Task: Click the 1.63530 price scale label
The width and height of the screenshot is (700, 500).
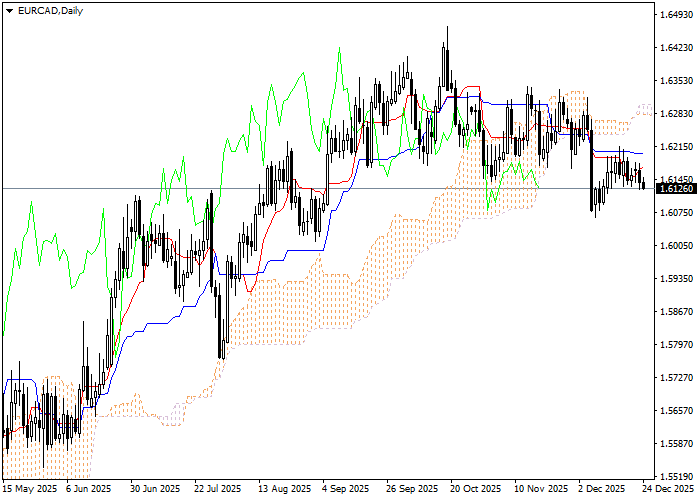Action: coord(676,81)
